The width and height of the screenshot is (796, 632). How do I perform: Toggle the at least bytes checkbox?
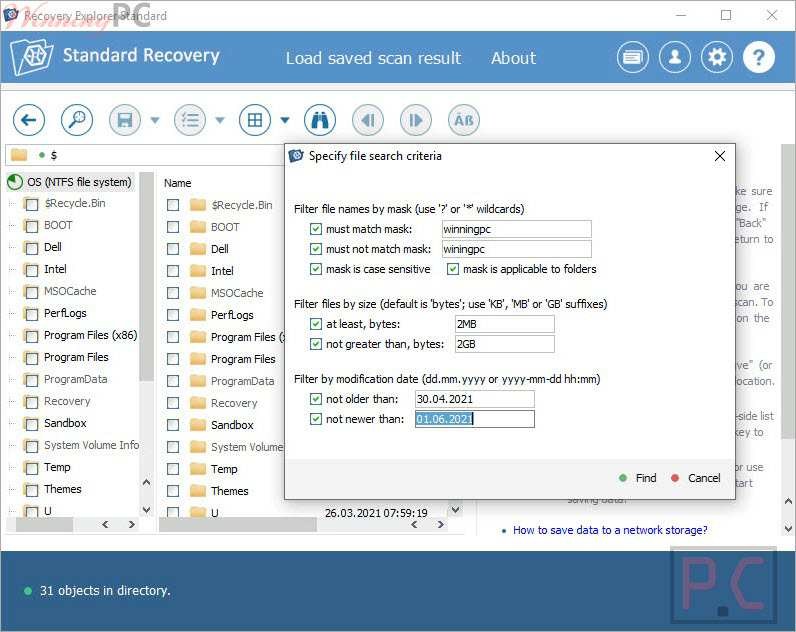pos(316,324)
